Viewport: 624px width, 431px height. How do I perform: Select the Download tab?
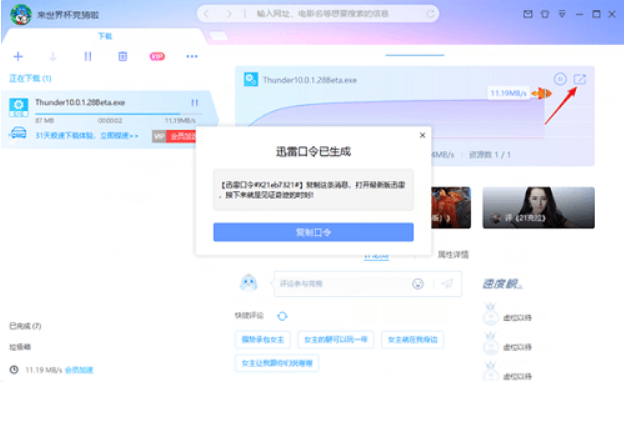pos(105,36)
